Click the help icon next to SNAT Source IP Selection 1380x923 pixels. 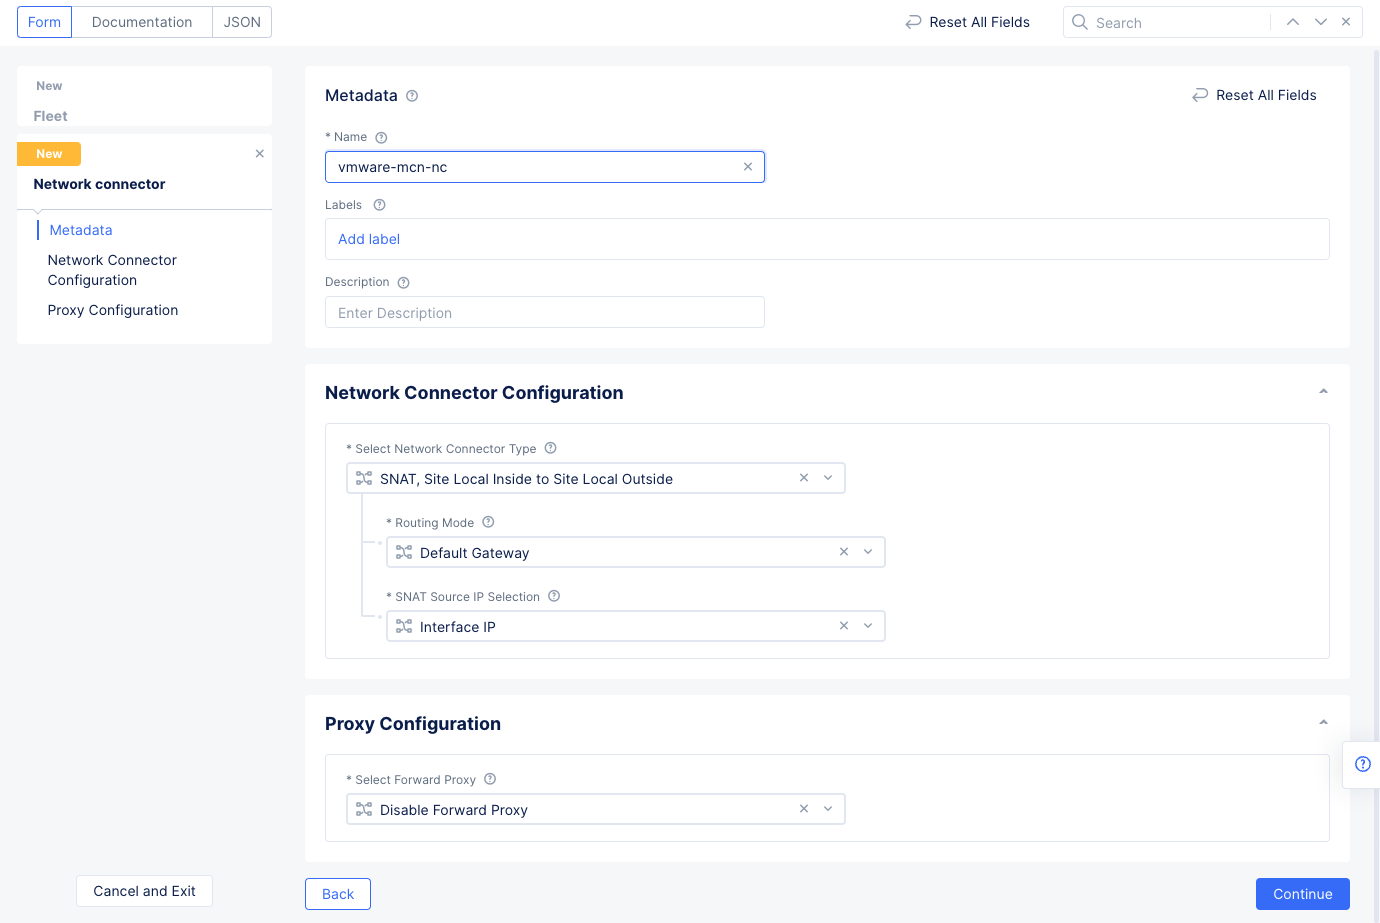click(554, 596)
